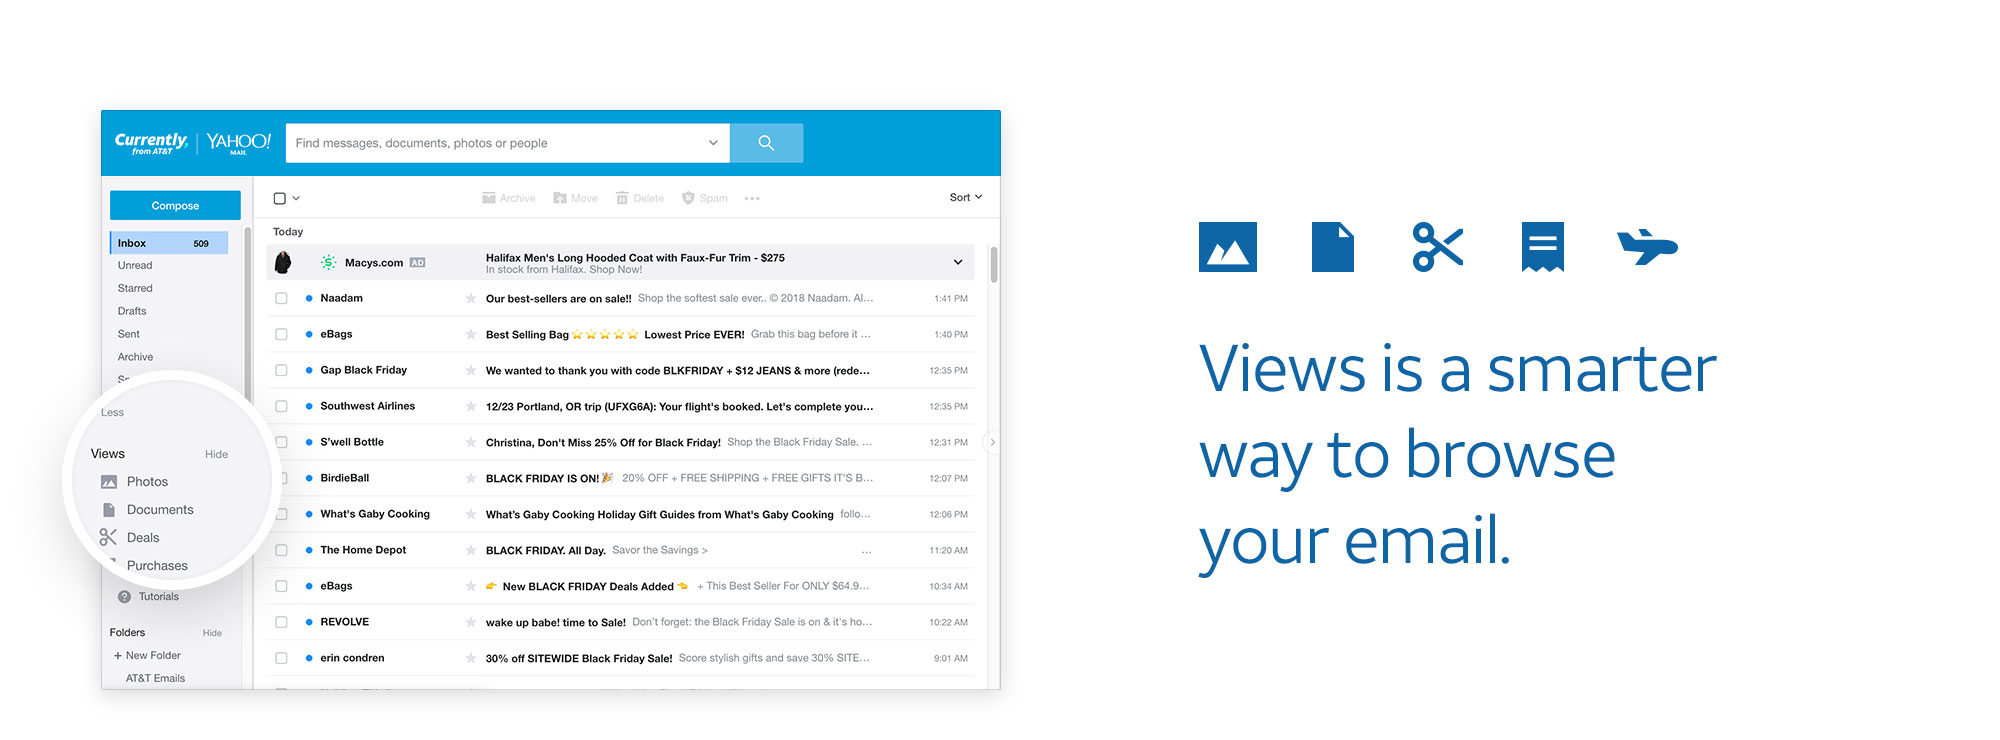Expand the search options dropdown arrow
This screenshot has height=740, width=2000.
pyautogui.click(x=713, y=143)
